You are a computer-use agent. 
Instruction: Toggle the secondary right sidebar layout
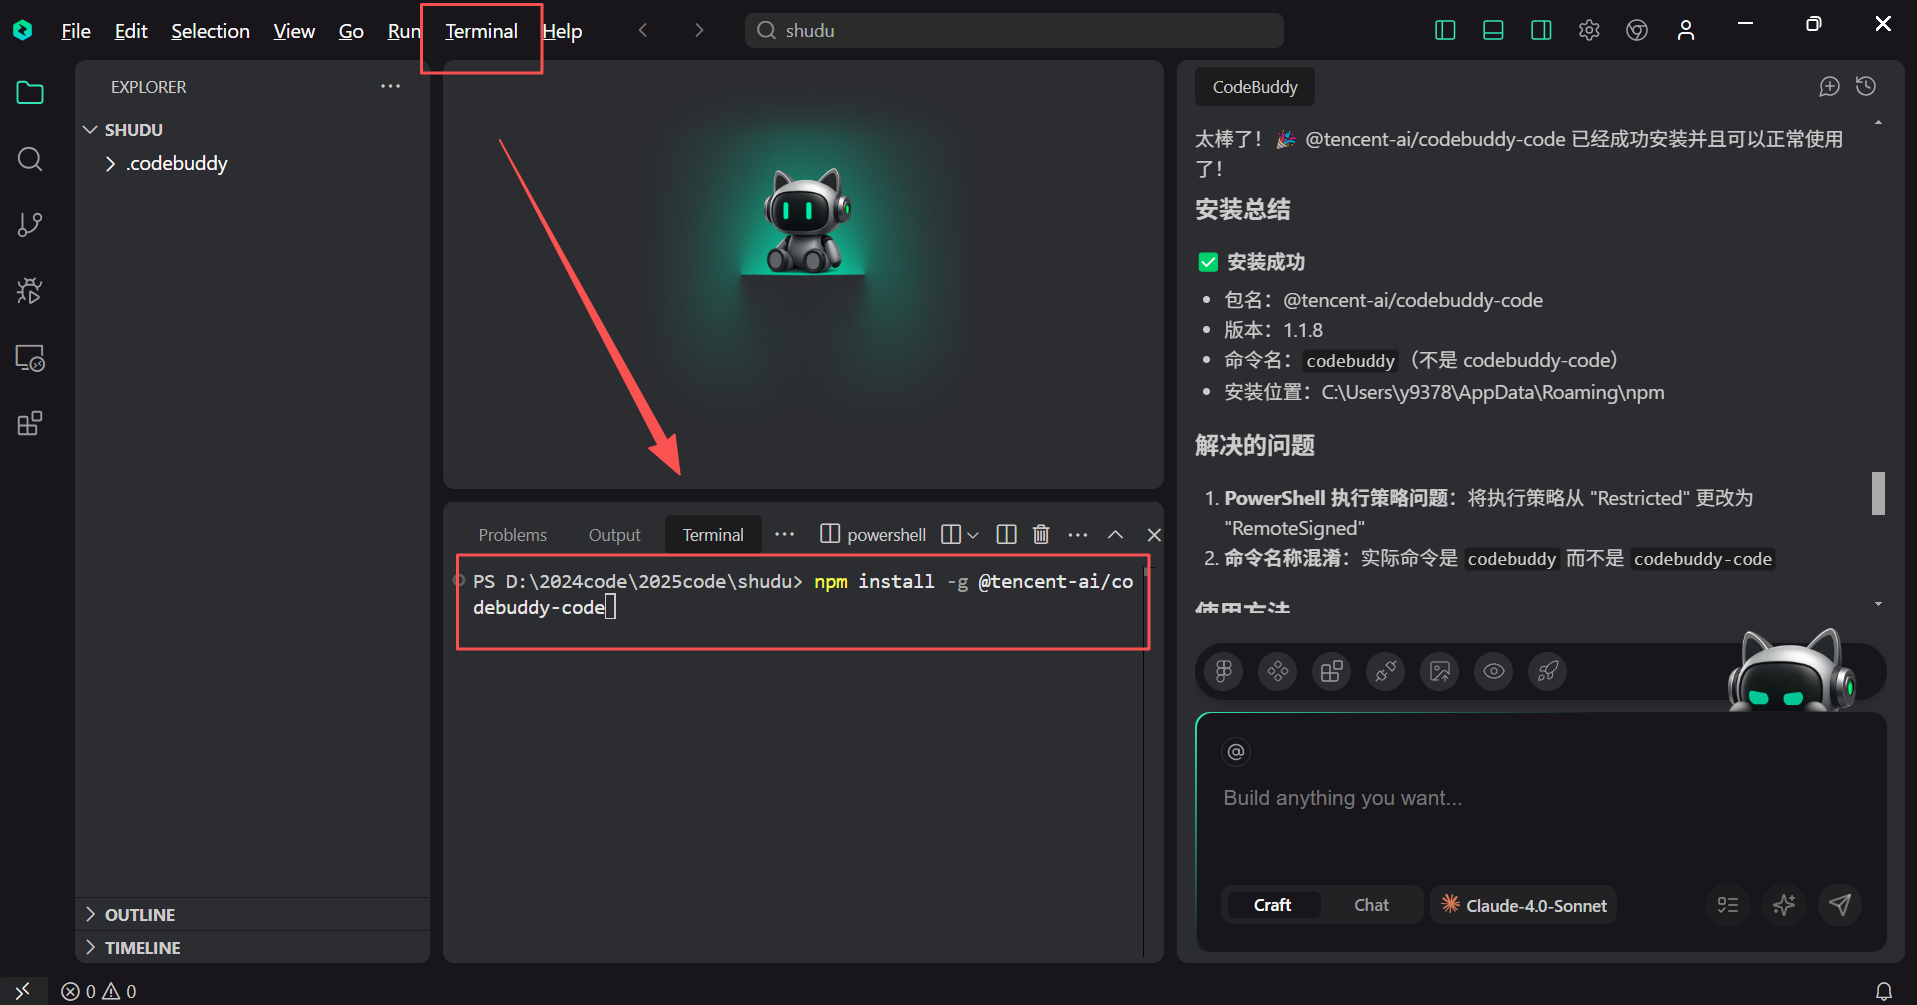tap(1541, 31)
